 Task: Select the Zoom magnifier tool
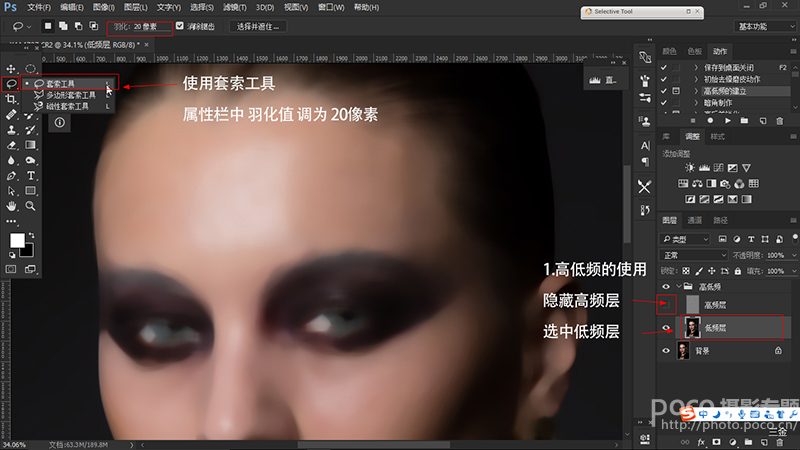(x=31, y=206)
